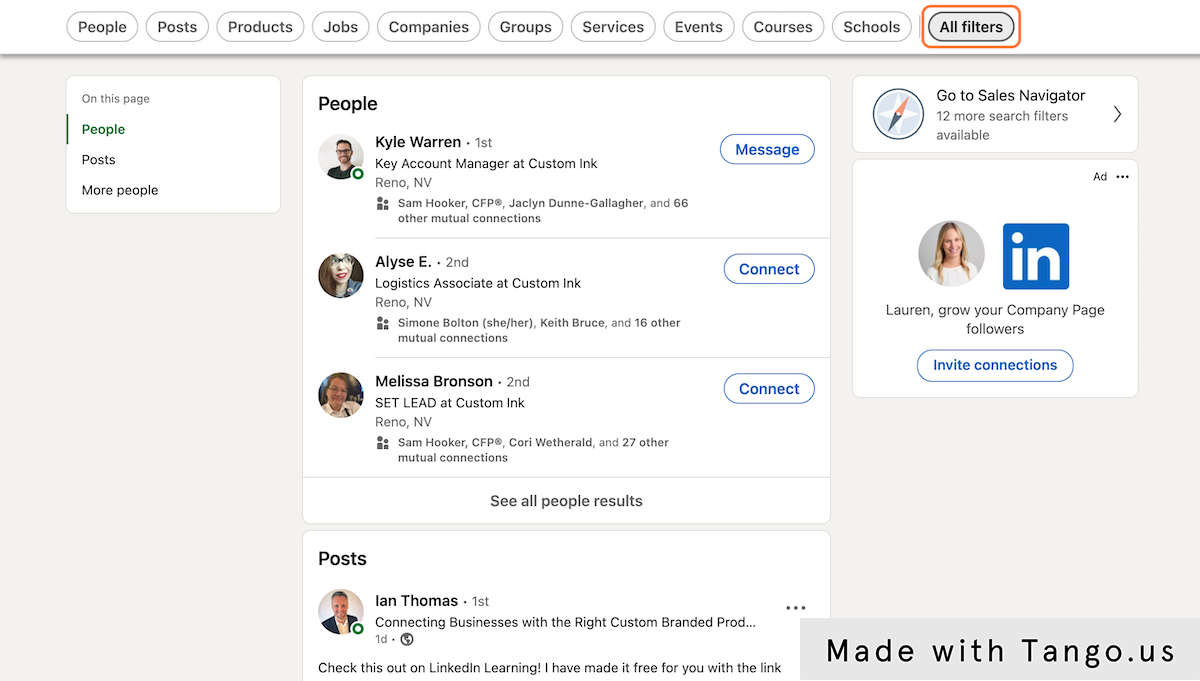This screenshot has height=681, width=1200.
Task: Select the Products filter pill
Action: point(260,27)
